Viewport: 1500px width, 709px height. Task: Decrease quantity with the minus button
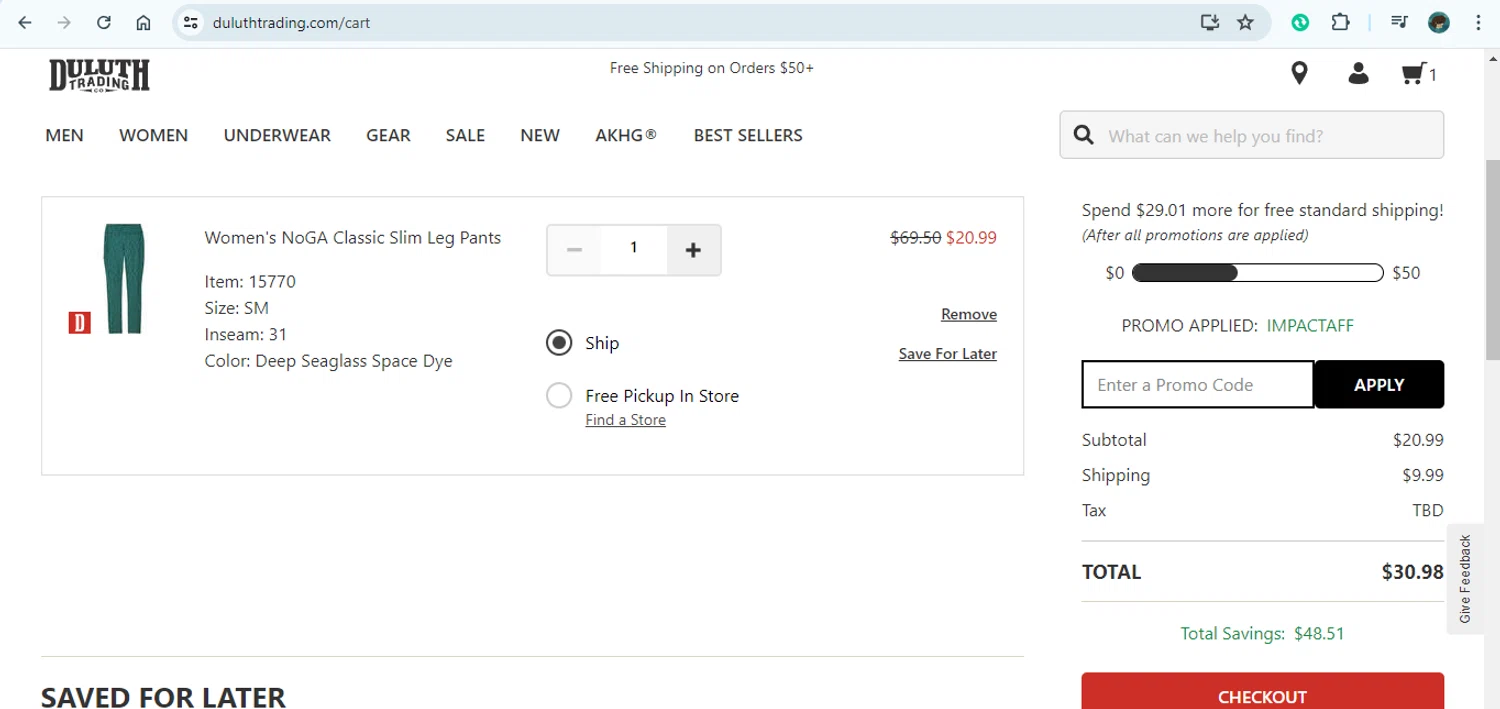[574, 249]
